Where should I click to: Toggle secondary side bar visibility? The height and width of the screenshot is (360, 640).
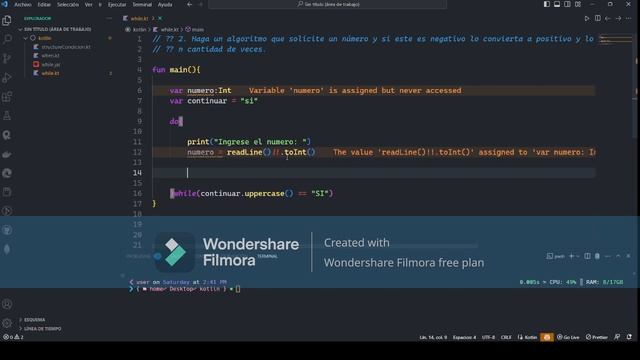[x=567, y=4]
